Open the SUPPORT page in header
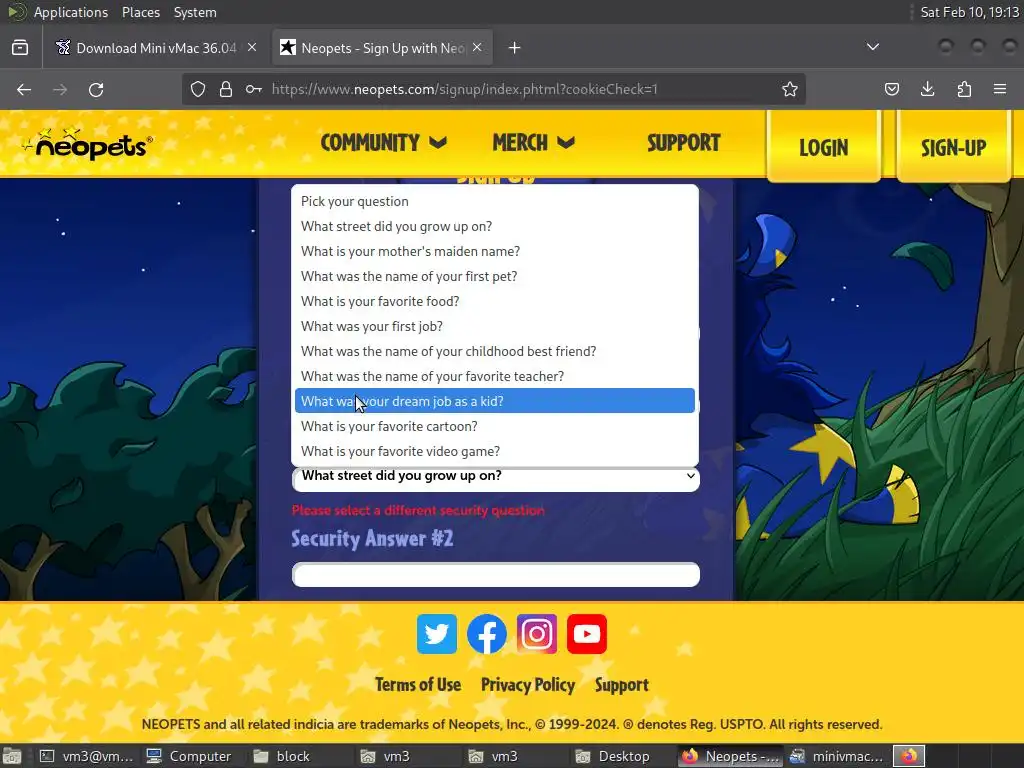1024x768 pixels. point(684,142)
